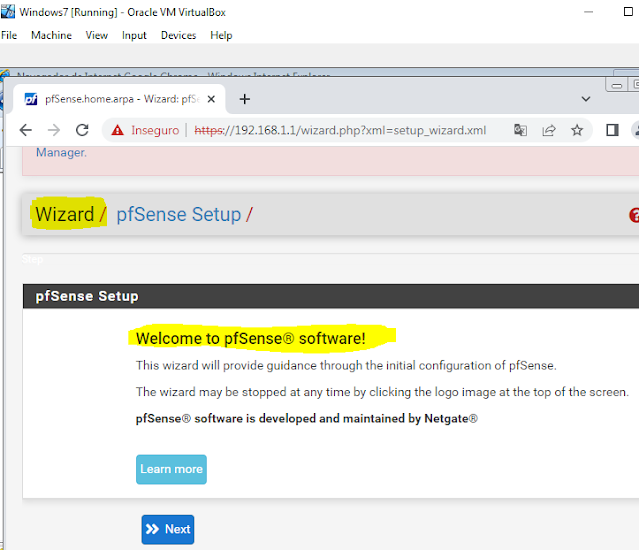This screenshot has height=550, width=639.
Task: Maximize the VirtualBox window
Action: tap(628, 12)
